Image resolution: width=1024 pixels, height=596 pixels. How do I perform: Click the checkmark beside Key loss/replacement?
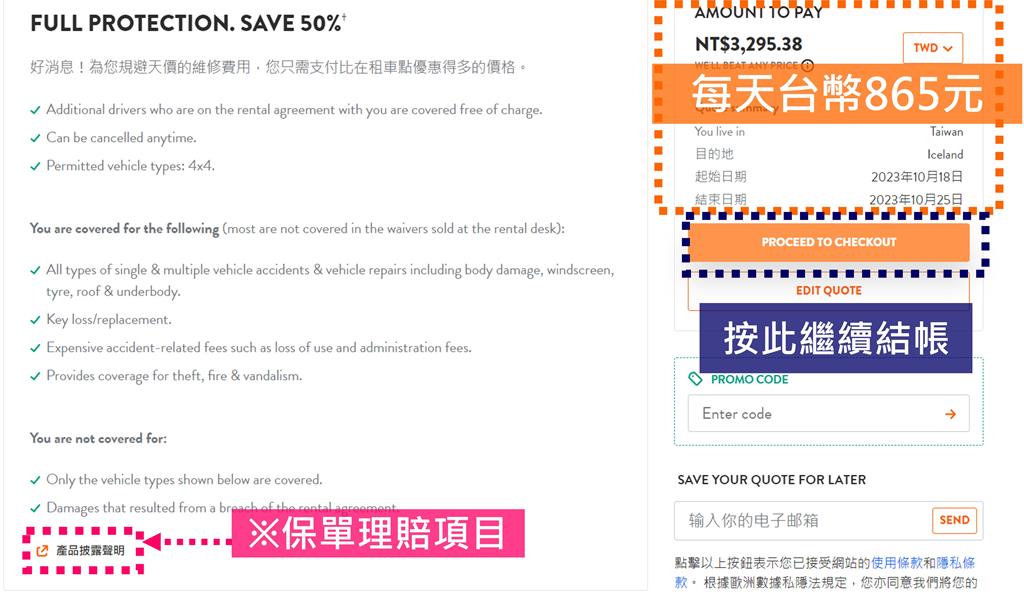coord(36,320)
